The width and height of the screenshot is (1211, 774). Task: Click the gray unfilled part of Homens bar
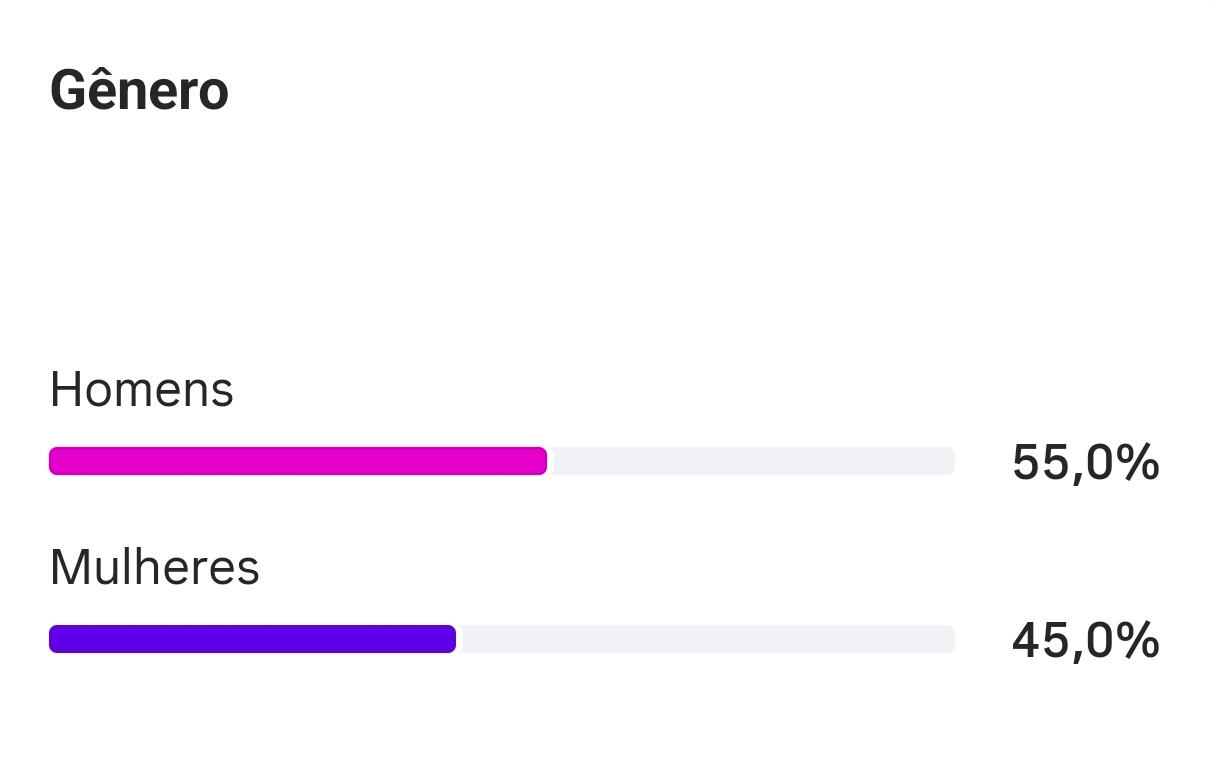(751, 461)
